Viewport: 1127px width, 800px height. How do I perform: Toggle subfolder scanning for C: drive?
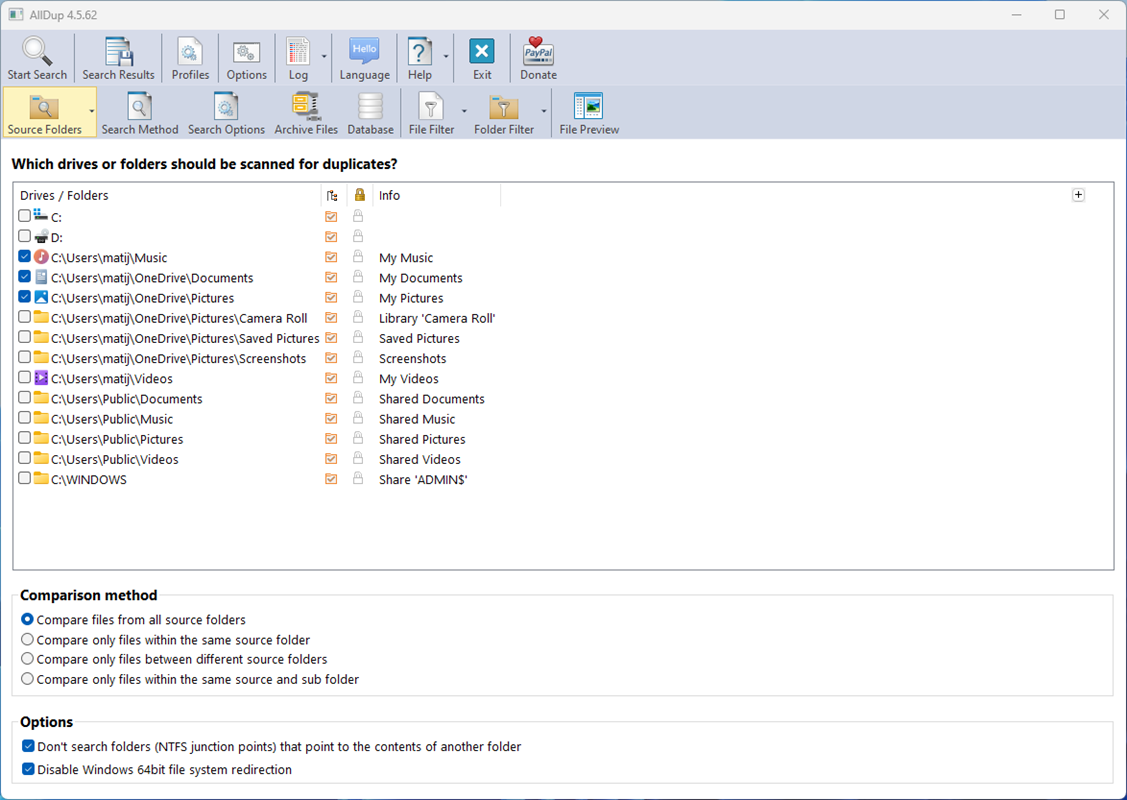(x=331, y=216)
